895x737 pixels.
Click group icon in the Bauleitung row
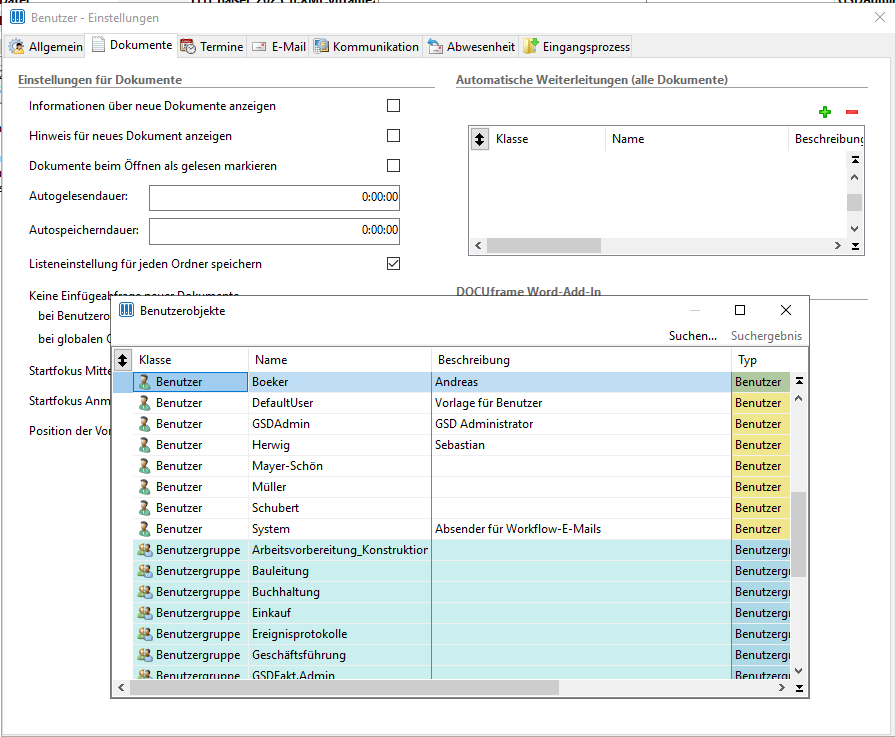click(145, 571)
